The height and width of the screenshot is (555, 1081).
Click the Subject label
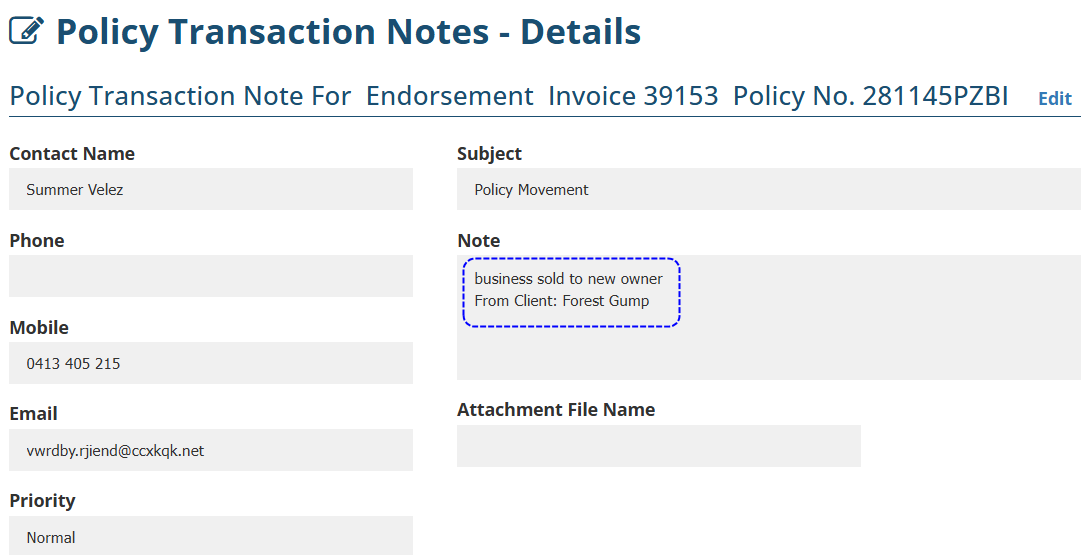click(x=489, y=153)
